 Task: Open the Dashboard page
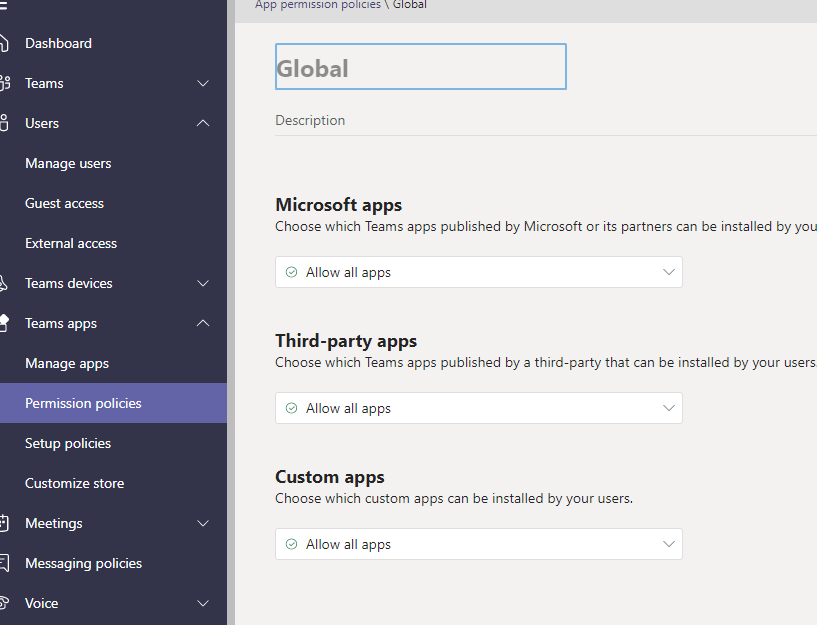point(58,43)
